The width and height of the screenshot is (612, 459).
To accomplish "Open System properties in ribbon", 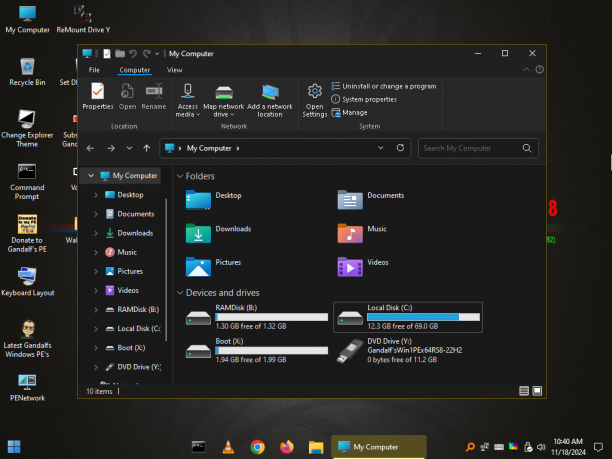I will click(364, 100).
